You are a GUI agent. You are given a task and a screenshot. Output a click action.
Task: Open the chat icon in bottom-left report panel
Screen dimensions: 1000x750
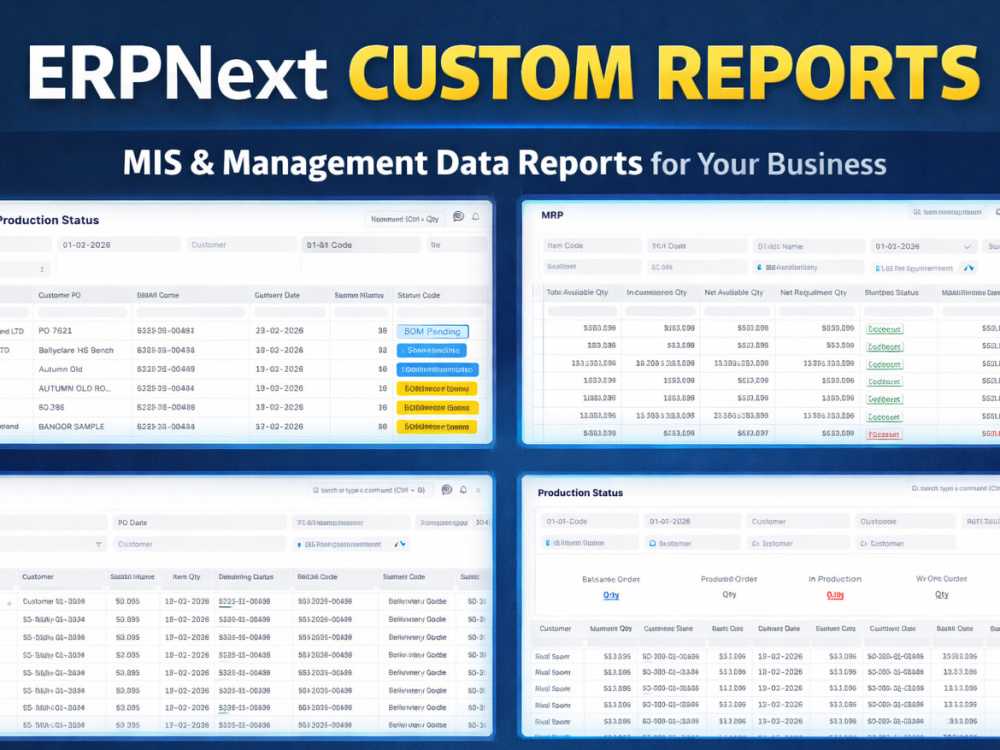446,490
